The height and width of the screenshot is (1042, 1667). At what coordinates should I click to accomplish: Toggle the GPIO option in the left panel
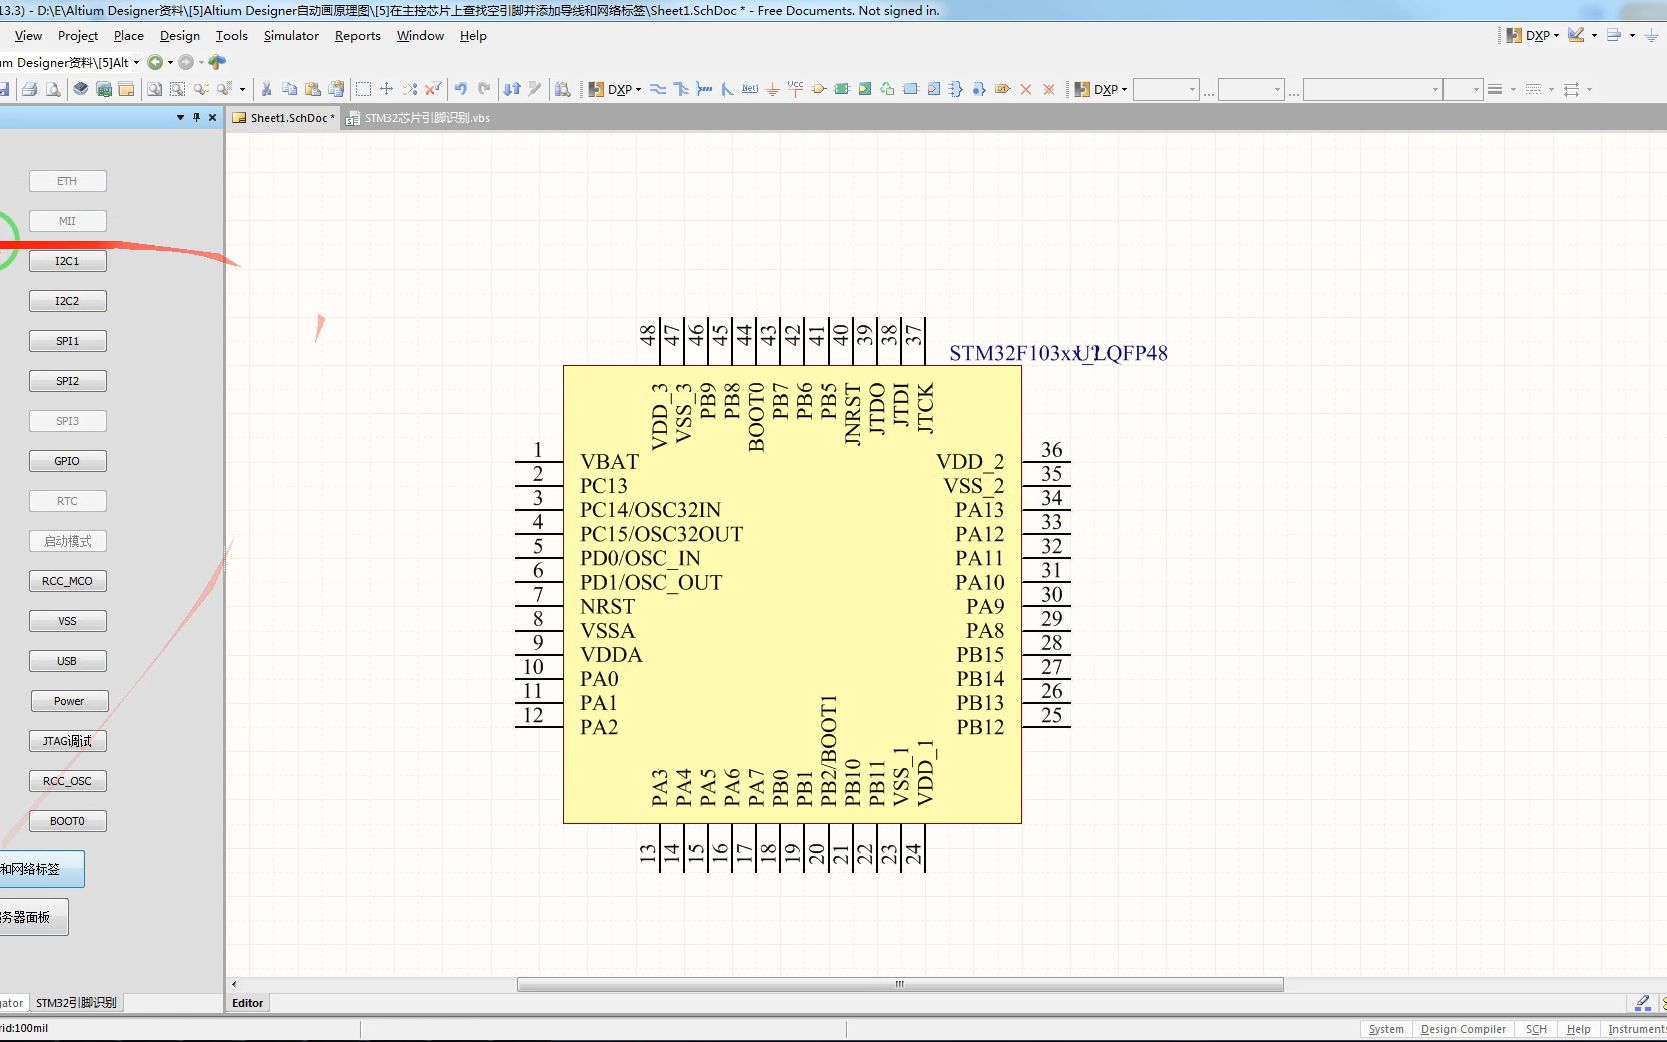point(67,461)
